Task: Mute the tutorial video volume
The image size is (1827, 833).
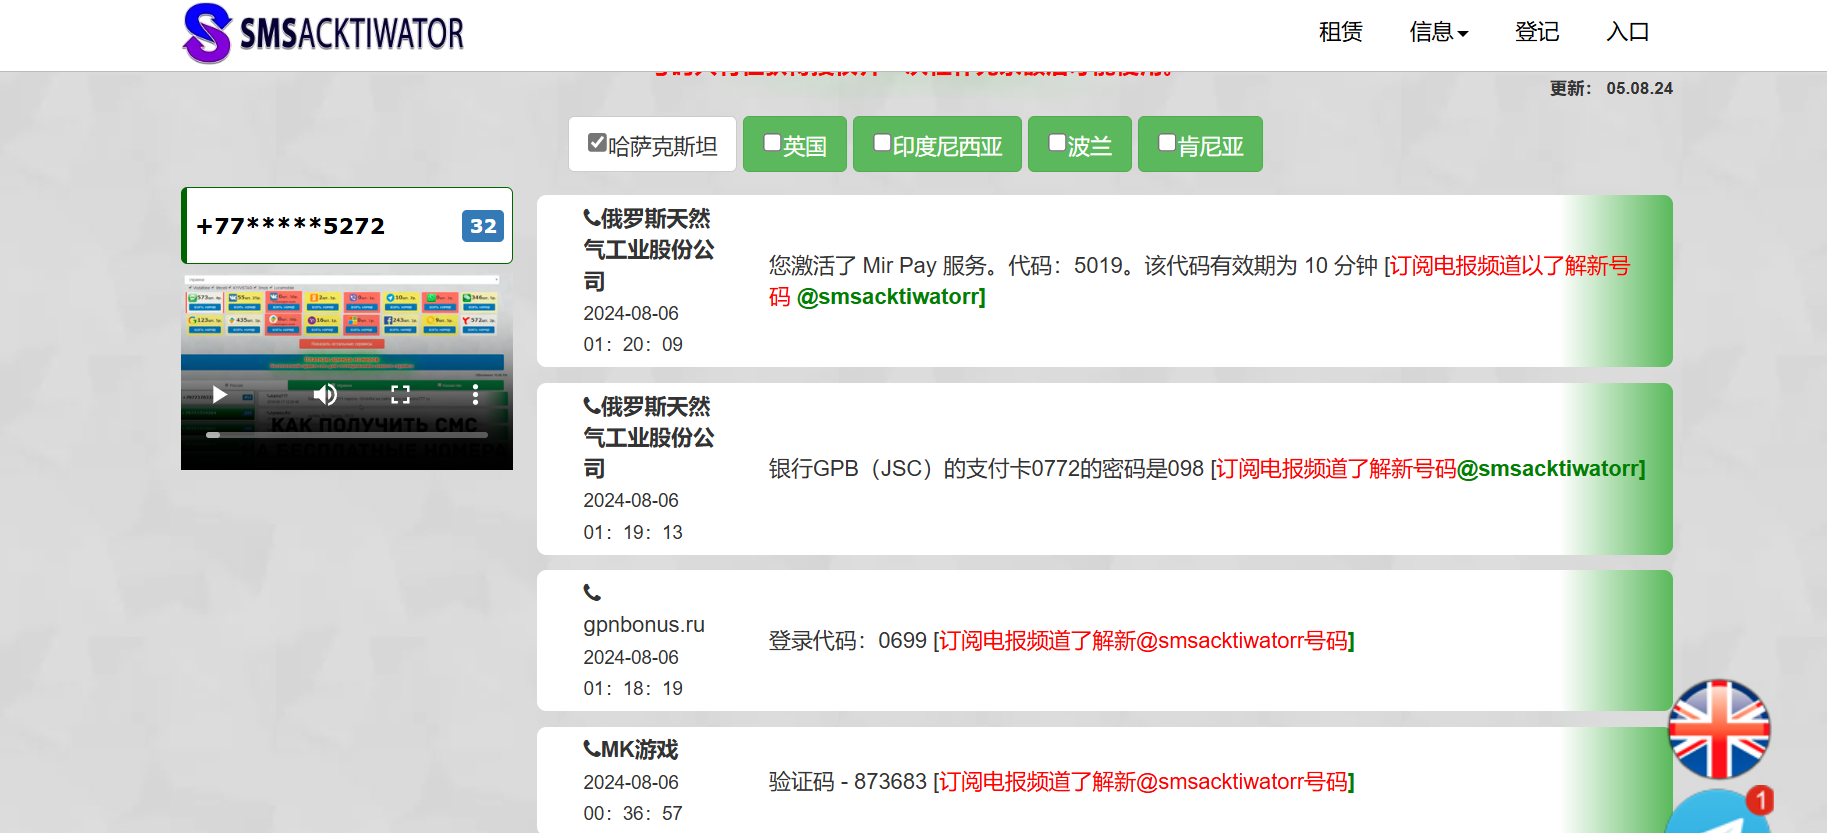Action: point(325,395)
